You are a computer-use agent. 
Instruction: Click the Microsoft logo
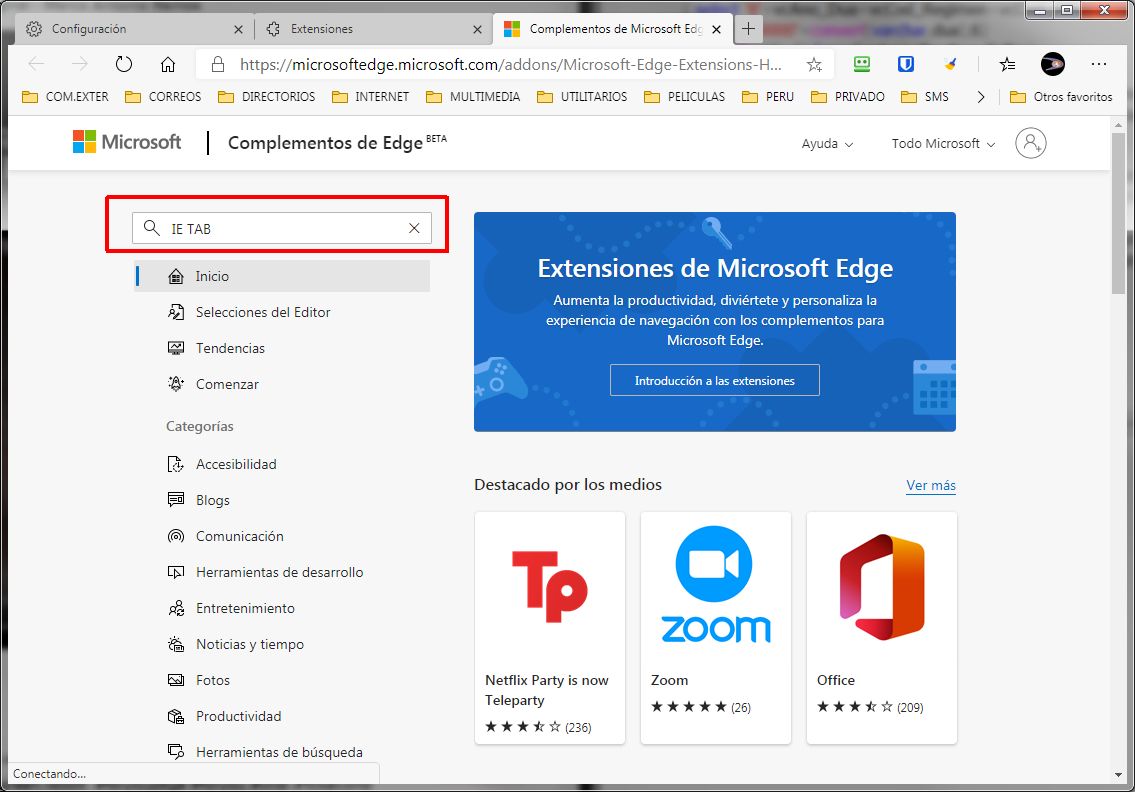(x=127, y=142)
